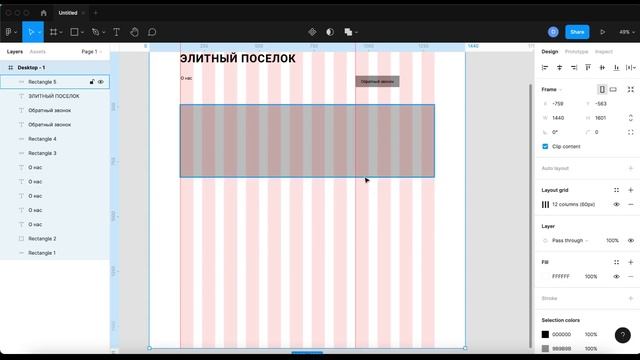Click the Present play icon
The width and height of the screenshot is (640, 360).
click(602, 32)
